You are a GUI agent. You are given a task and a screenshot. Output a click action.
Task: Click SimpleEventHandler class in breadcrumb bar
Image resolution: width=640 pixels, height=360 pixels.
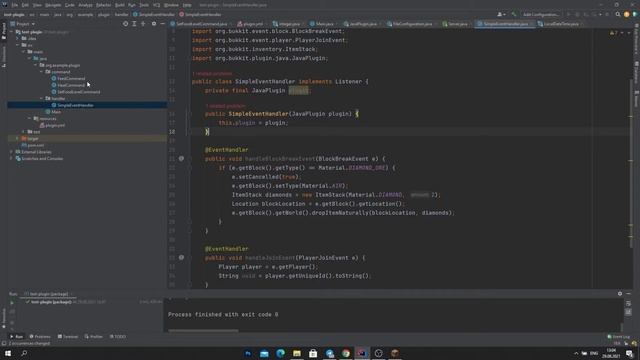(153, 15)
